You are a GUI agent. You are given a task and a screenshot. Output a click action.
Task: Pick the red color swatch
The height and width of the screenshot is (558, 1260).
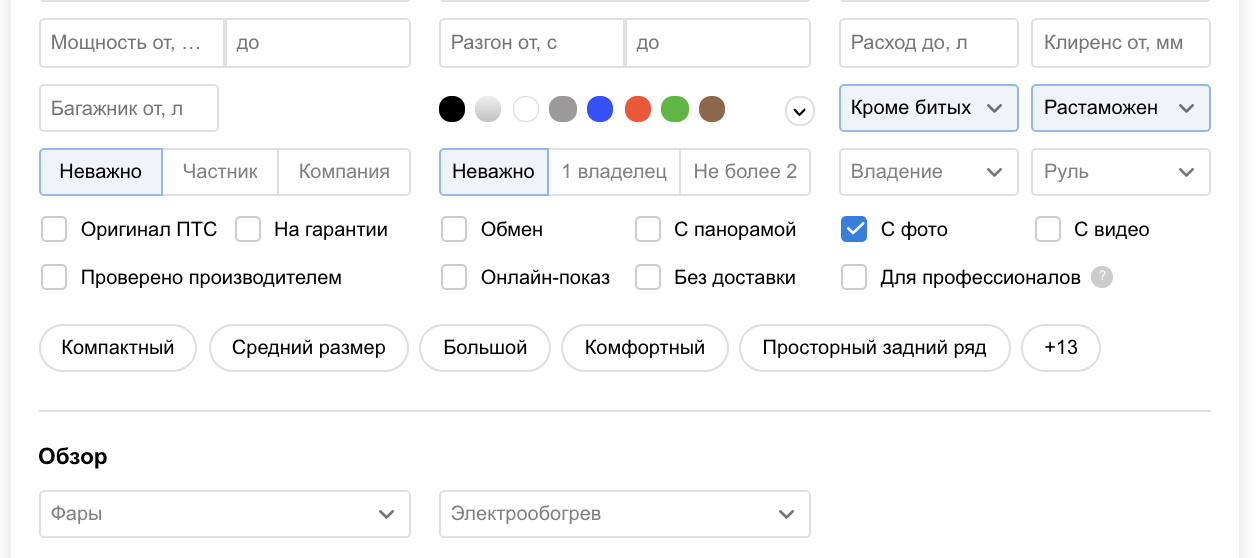coord(638,109)
